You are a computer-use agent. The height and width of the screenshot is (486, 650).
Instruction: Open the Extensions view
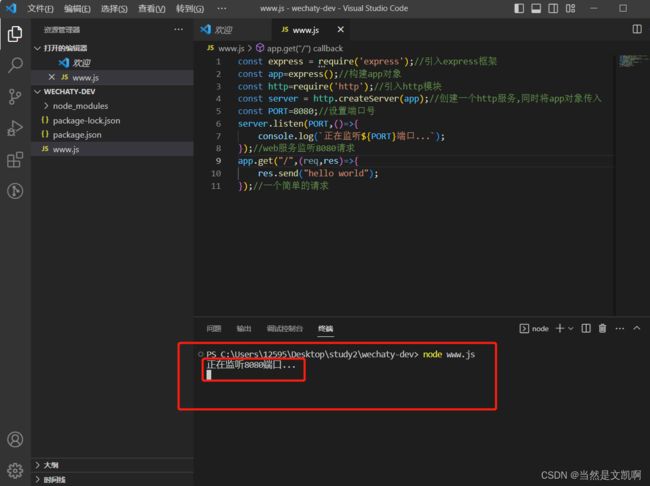pos(15,159)
